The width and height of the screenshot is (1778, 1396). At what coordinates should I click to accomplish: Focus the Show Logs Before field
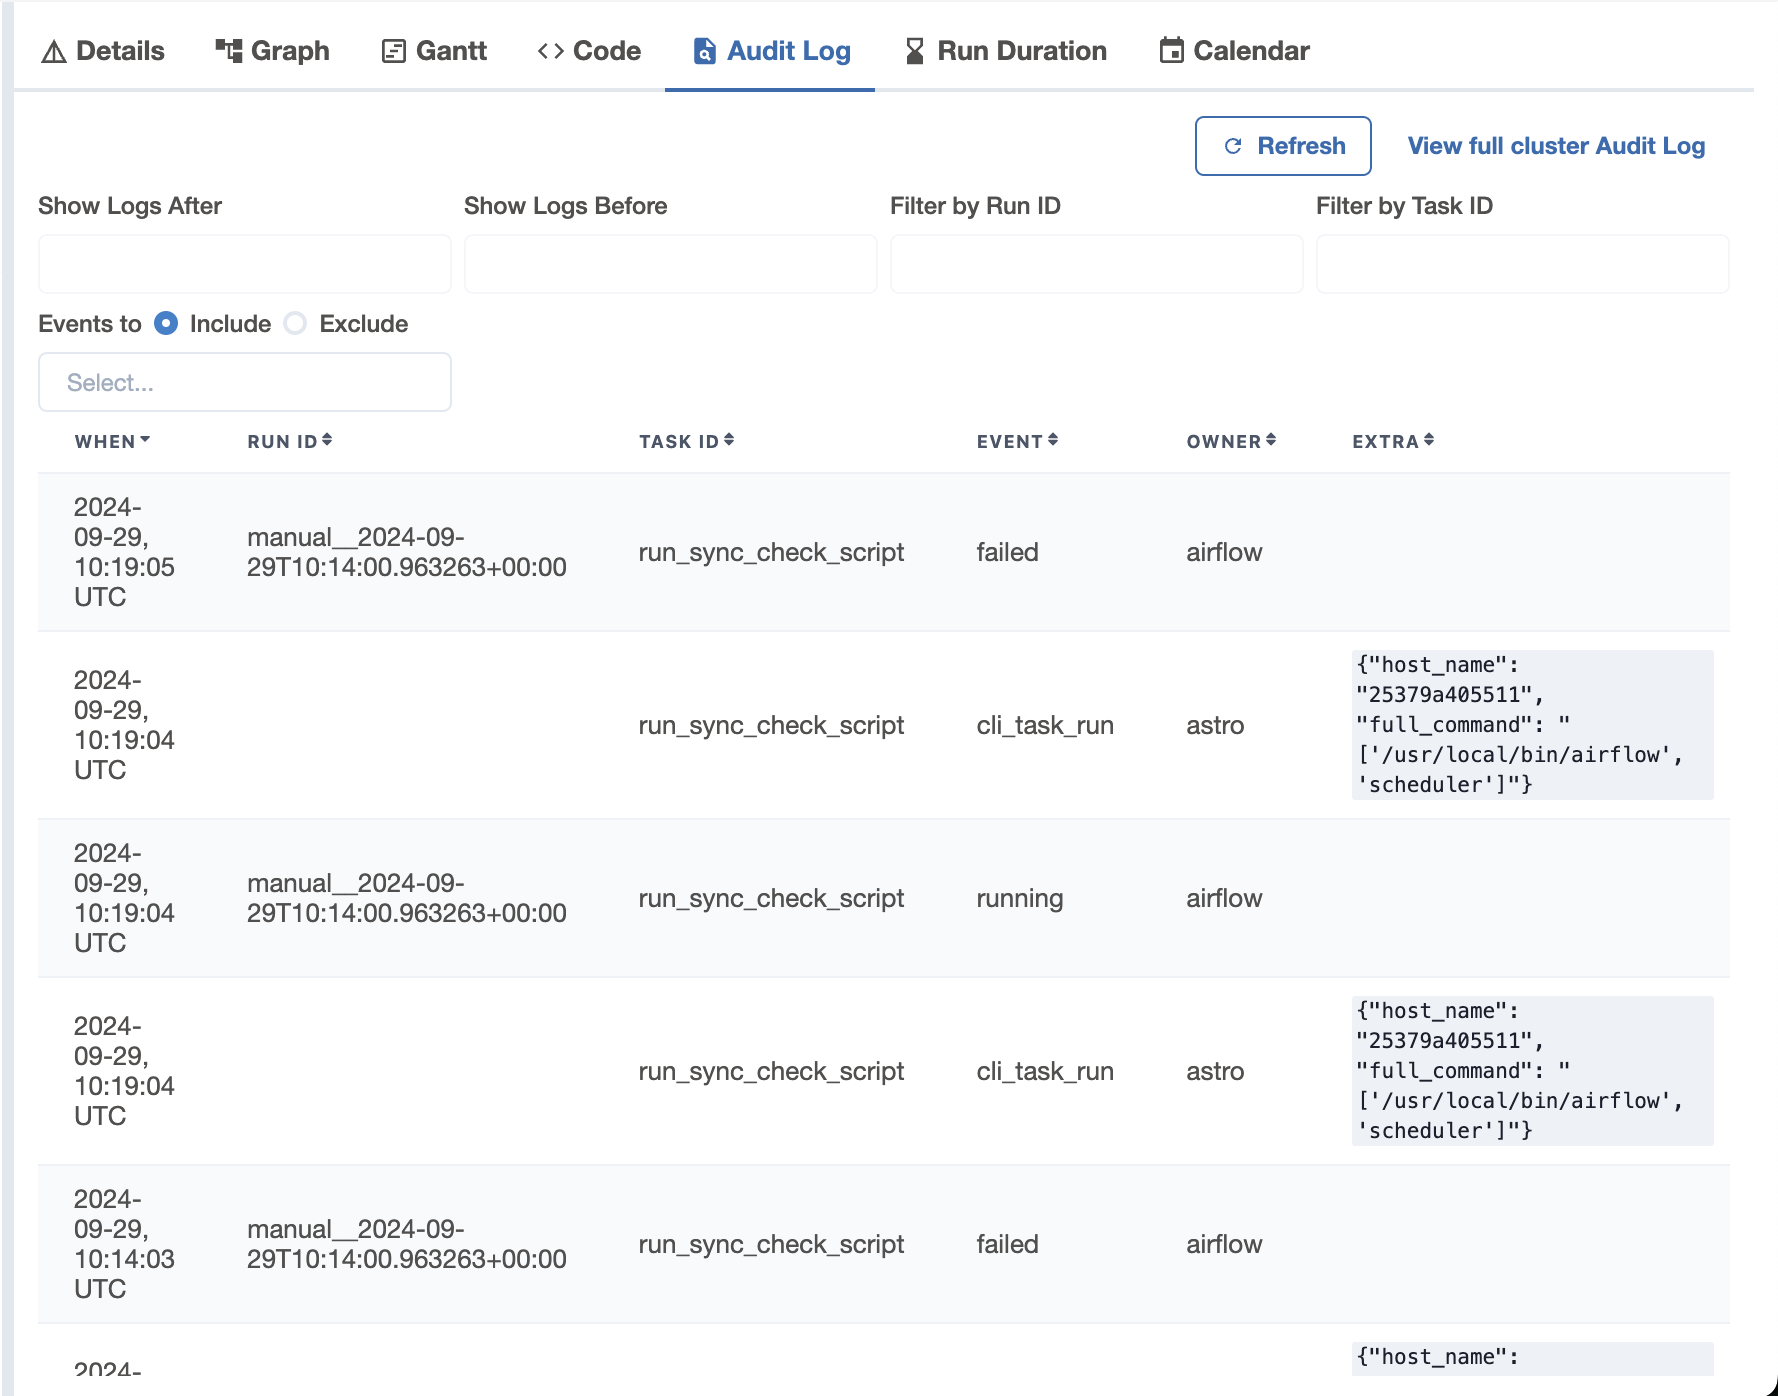pyautogui.click(x=671, y=264)
